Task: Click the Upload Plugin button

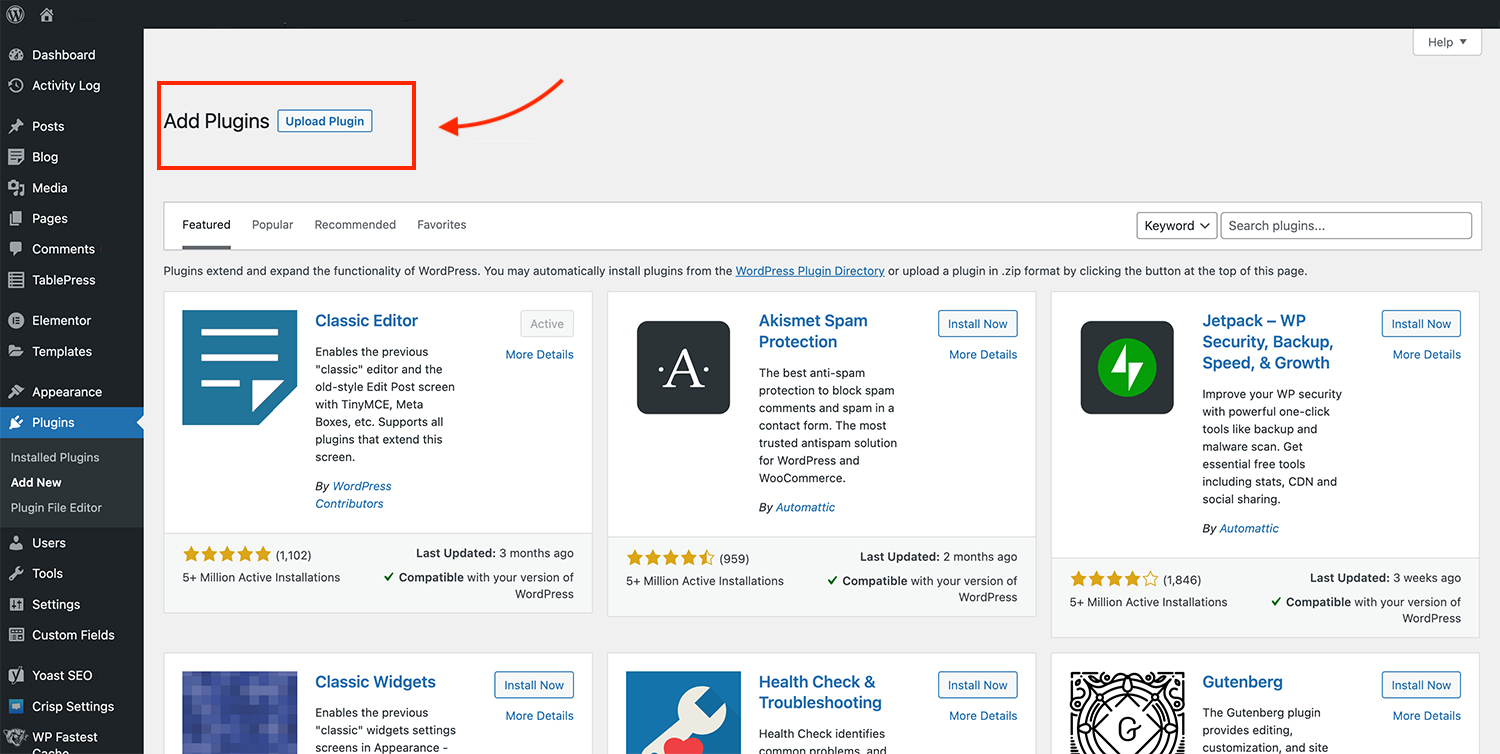Action: pyautogui.click(x=325, y=121)
